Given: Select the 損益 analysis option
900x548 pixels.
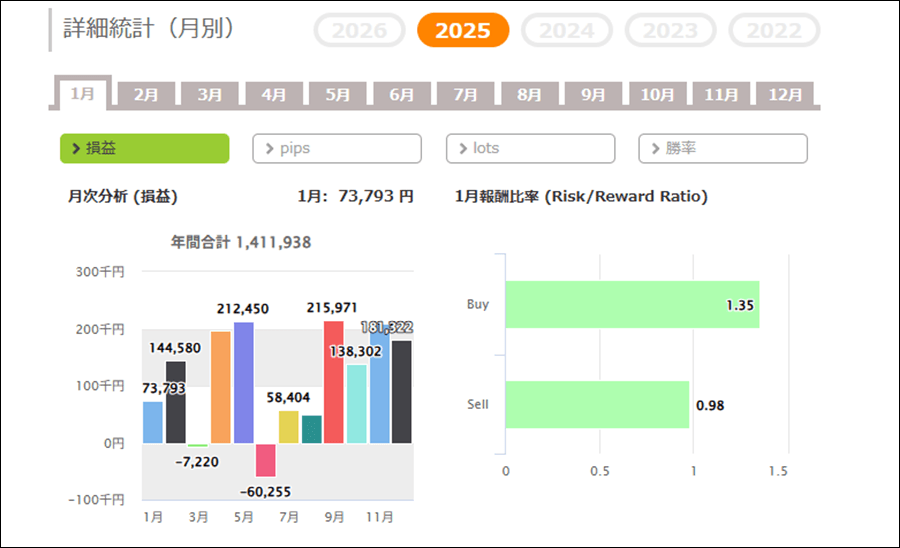Looking at the screenshot, I should tap(145, 148).
